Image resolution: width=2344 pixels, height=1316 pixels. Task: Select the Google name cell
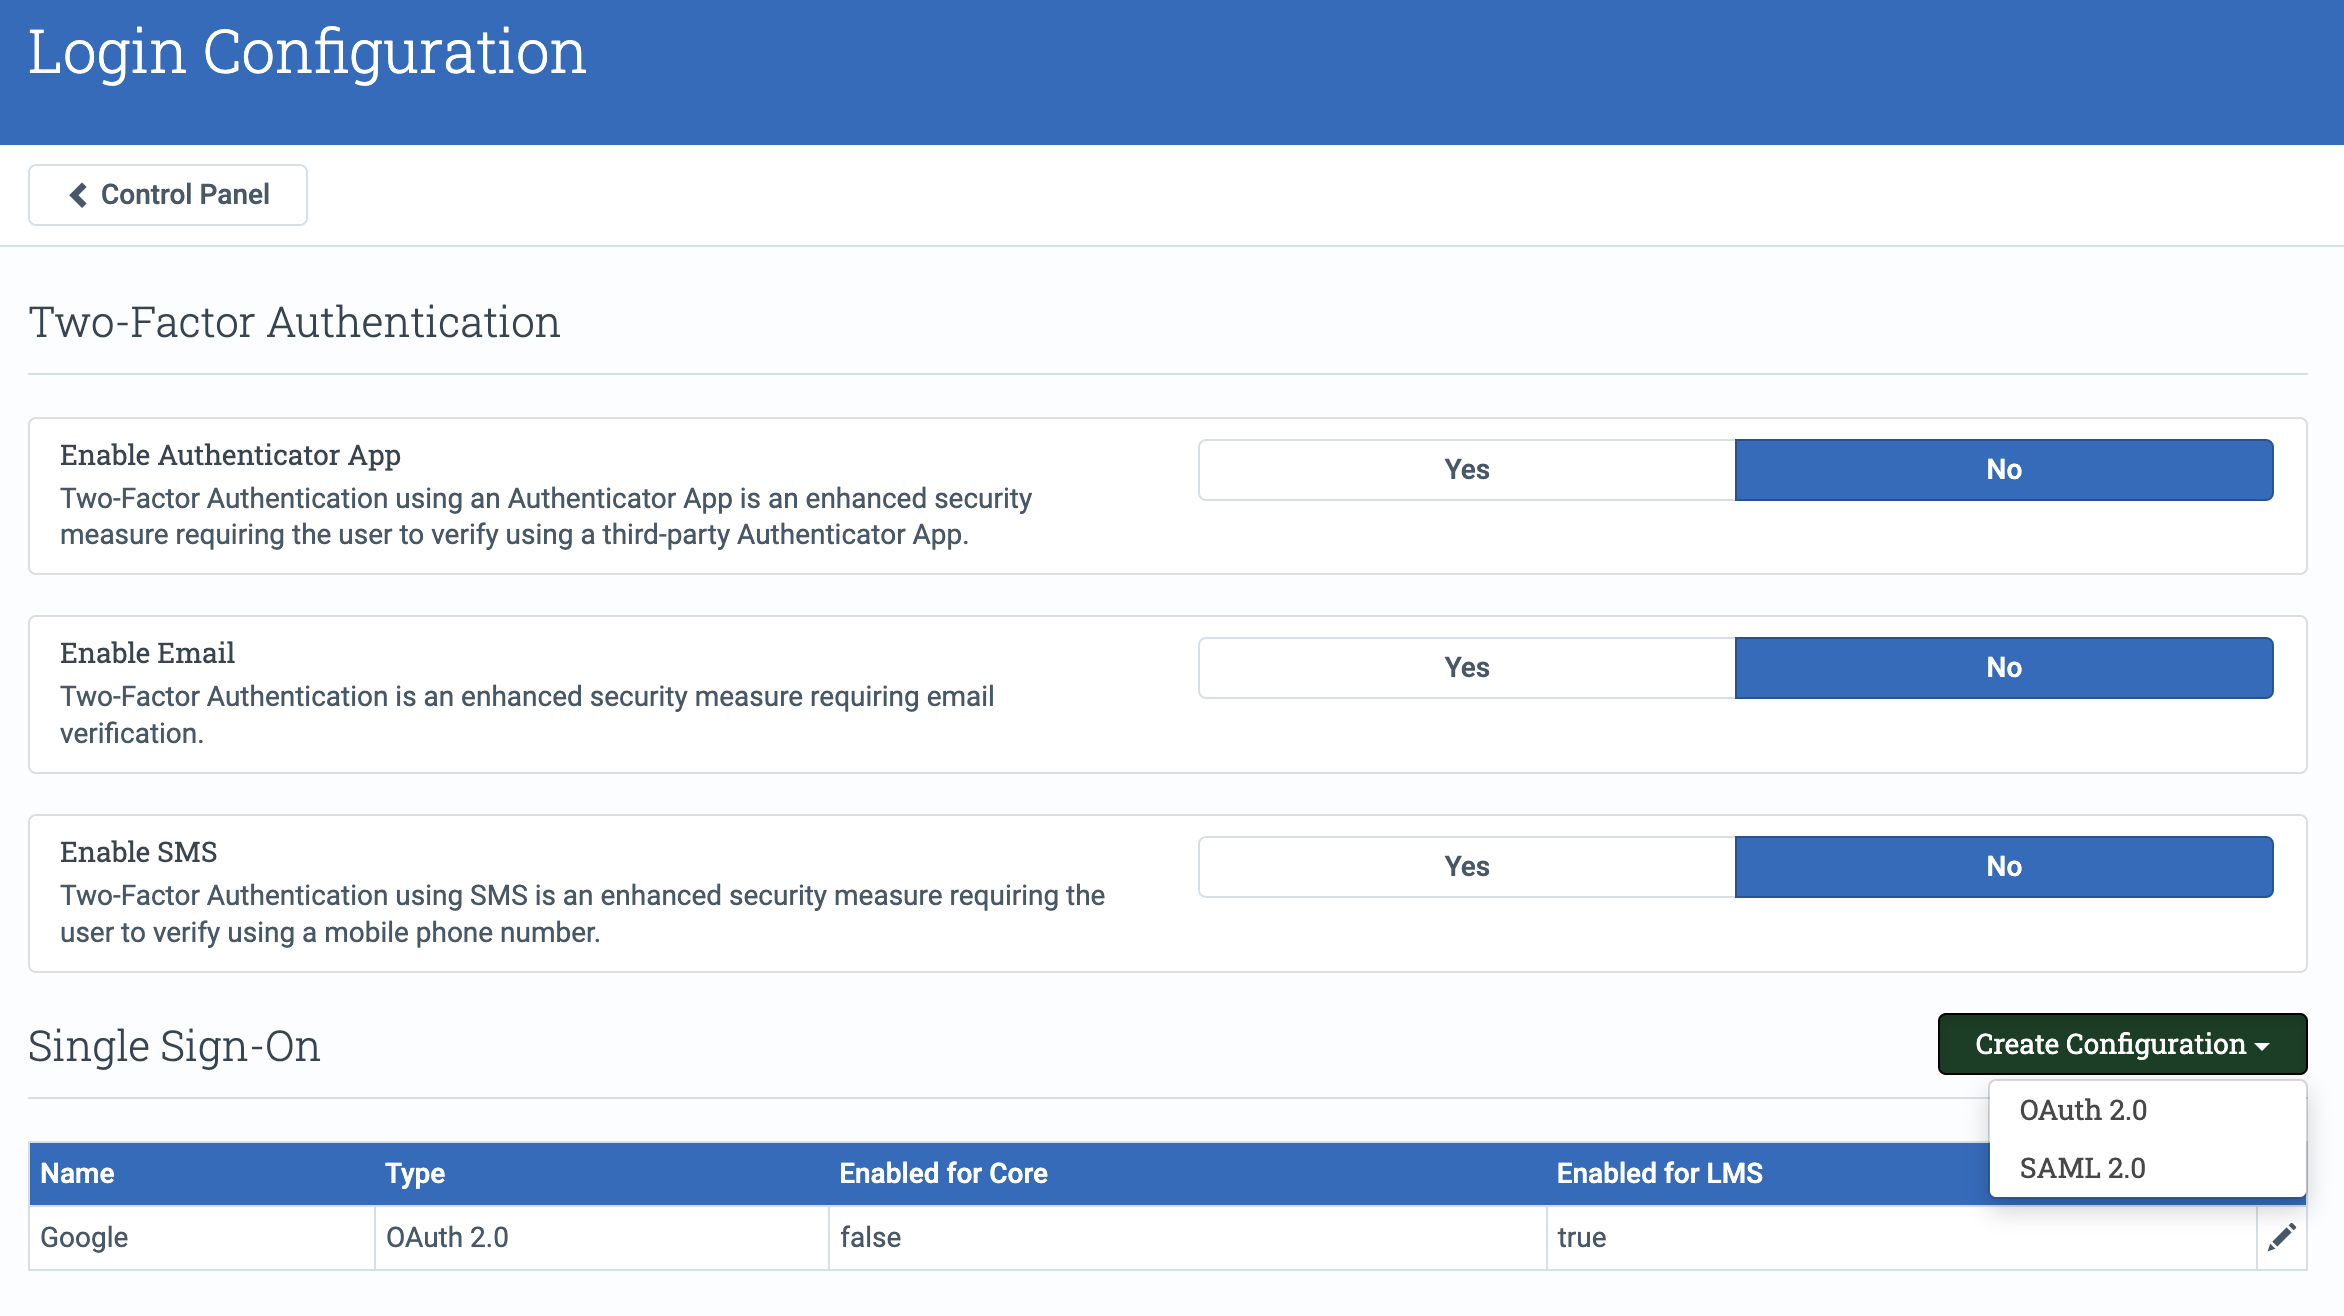[x=201, y=1238]
